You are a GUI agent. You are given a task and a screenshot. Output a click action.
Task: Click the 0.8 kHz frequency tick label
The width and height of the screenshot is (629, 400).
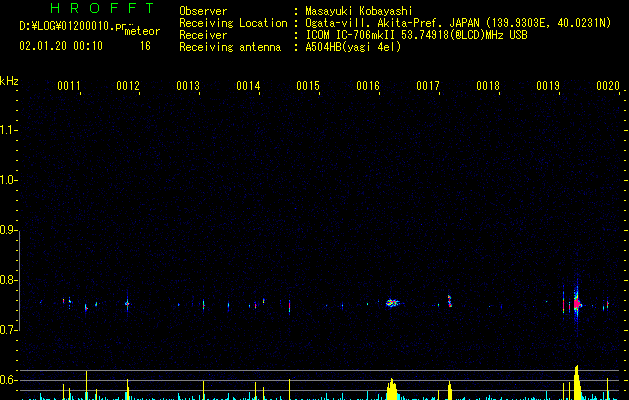coord(7,280)
